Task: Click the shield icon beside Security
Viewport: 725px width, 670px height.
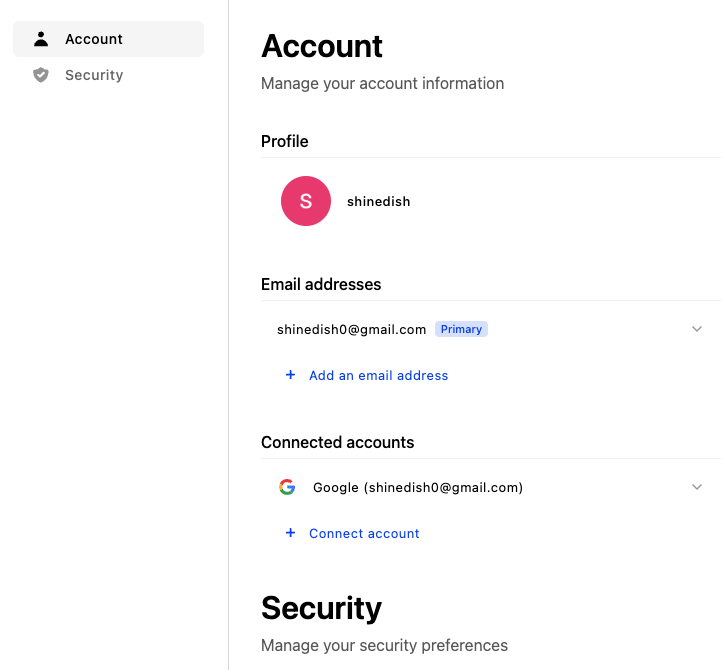Action: click(x=41, y=75)
